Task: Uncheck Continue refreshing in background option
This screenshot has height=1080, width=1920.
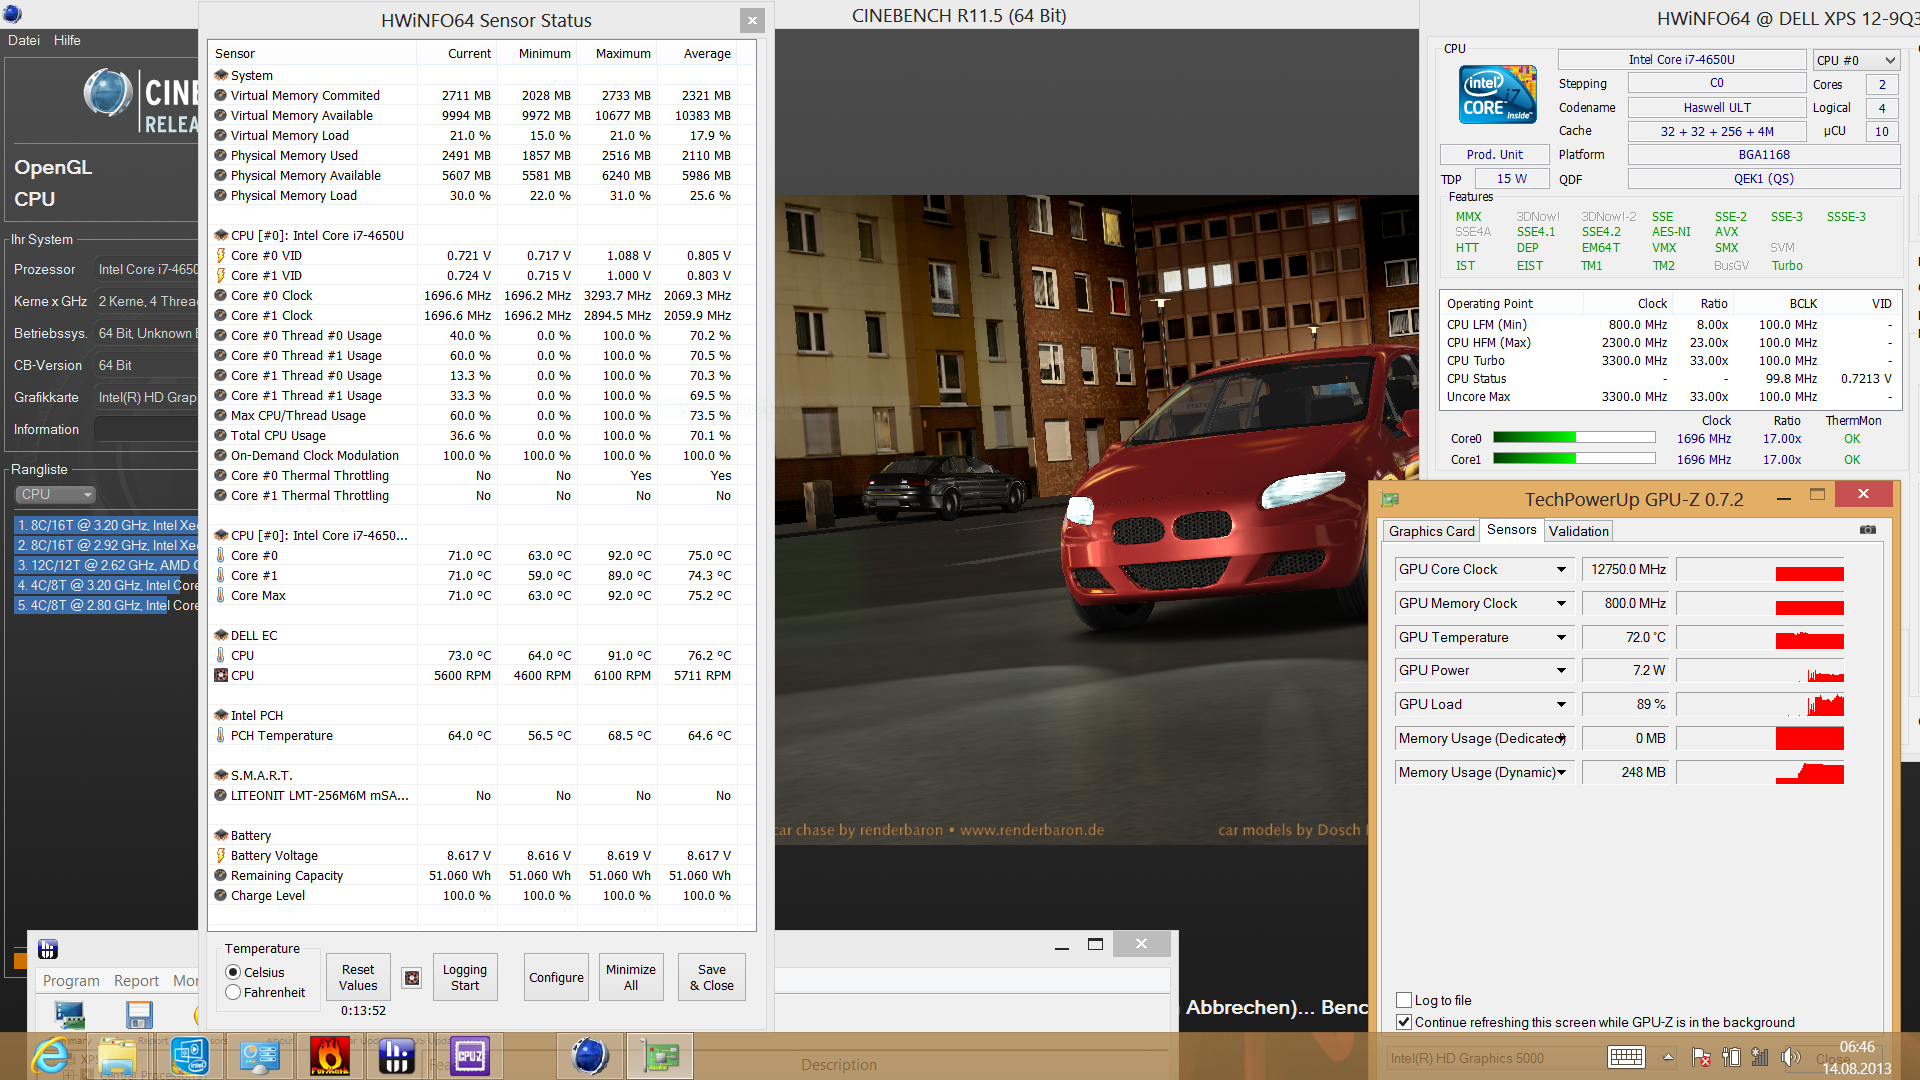Action: (x=1404, y=1022)
